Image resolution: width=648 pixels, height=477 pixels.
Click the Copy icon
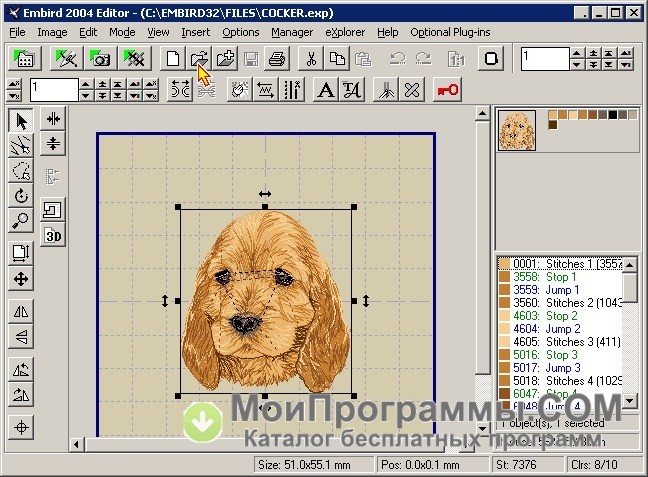tap(337, 58)
